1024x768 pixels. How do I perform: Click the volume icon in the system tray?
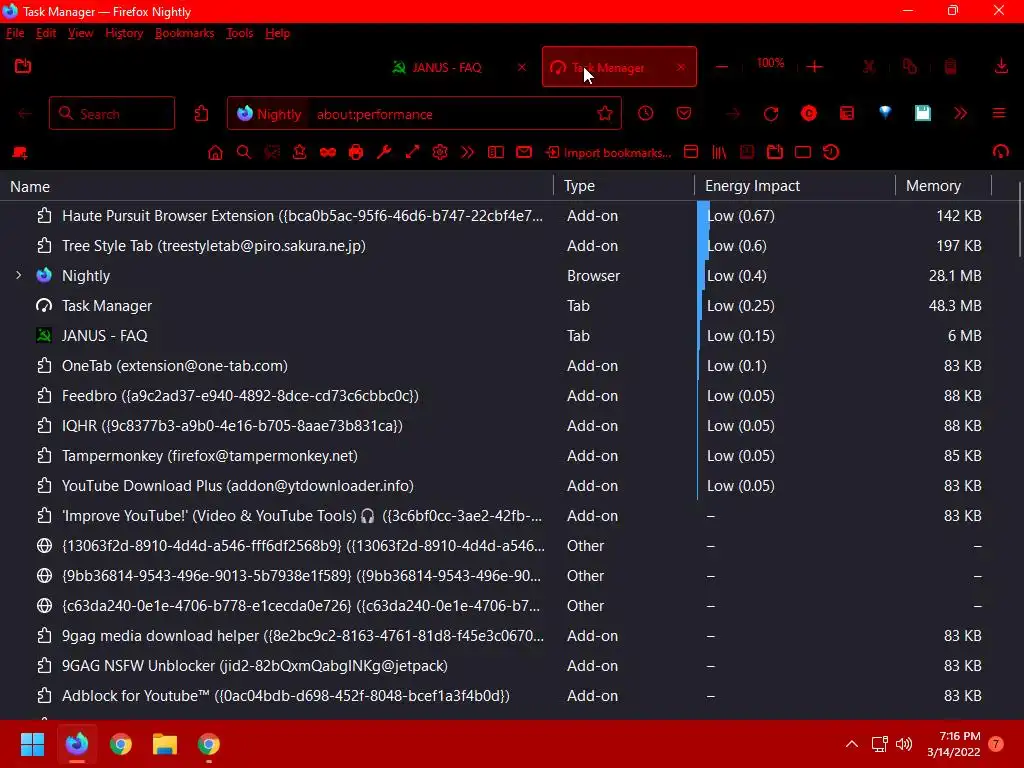point(904,744)
